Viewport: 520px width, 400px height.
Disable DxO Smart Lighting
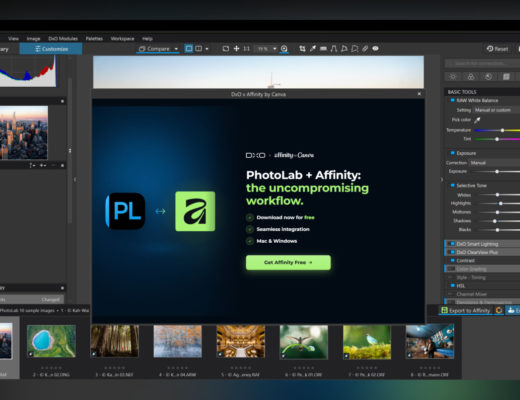pos(452,244)
